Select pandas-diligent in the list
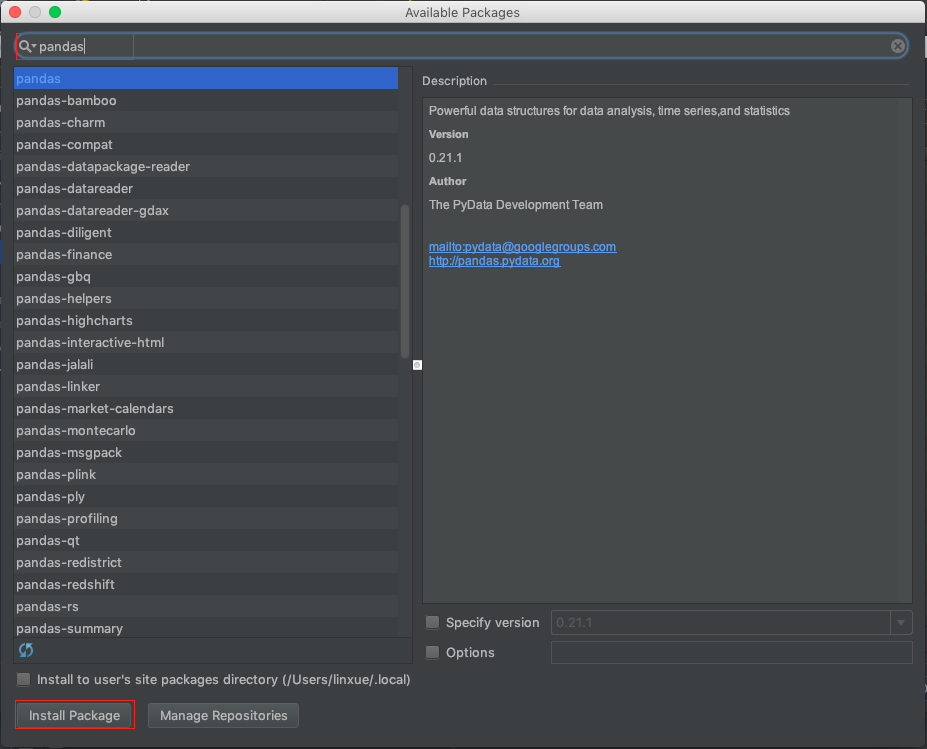 (206, 232)
